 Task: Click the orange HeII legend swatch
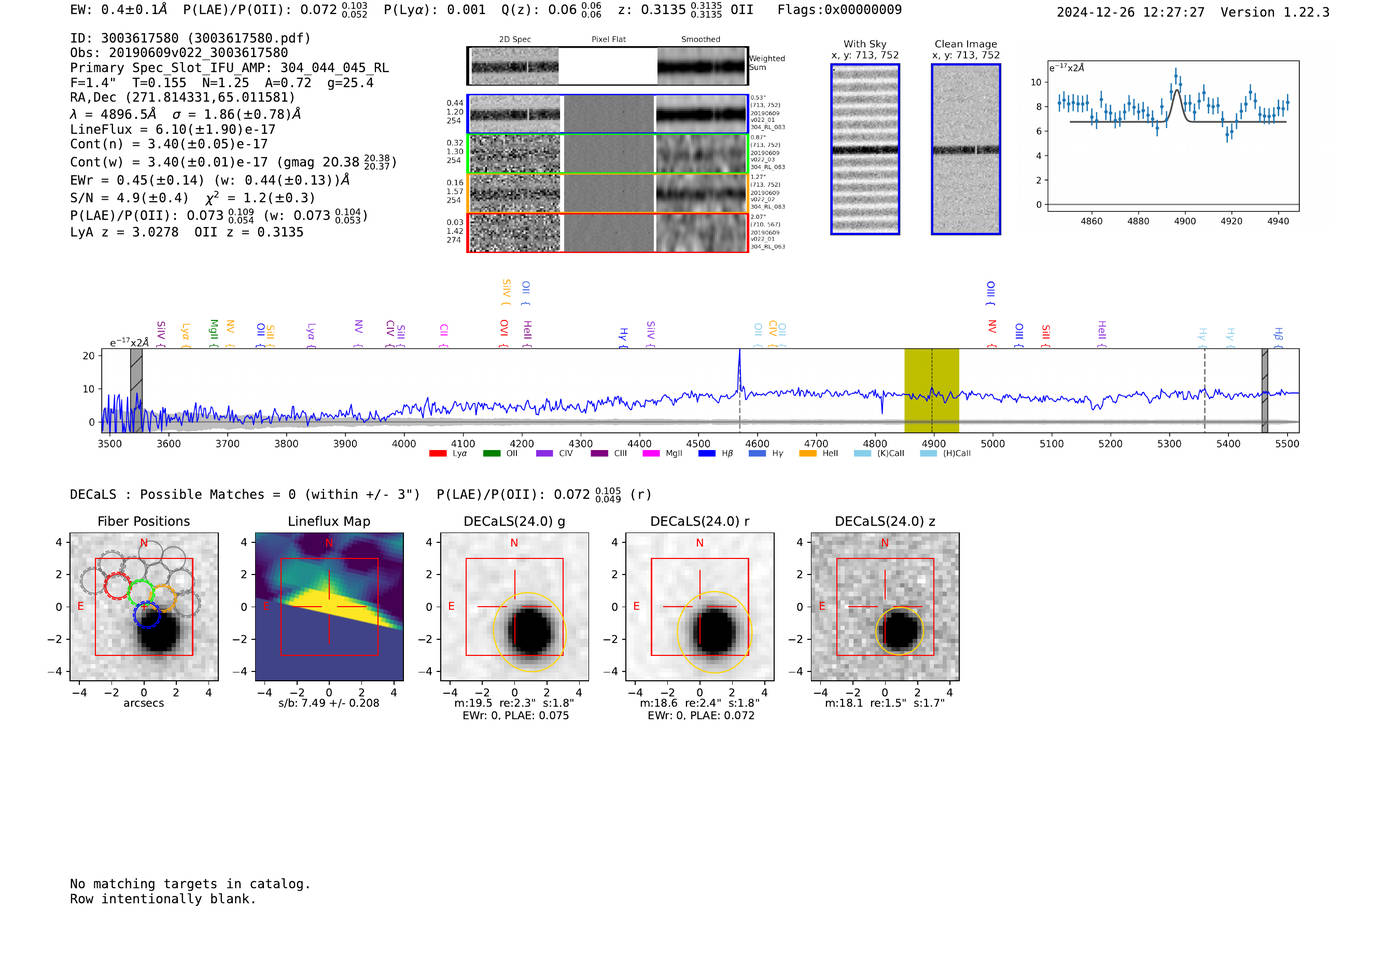808,454
